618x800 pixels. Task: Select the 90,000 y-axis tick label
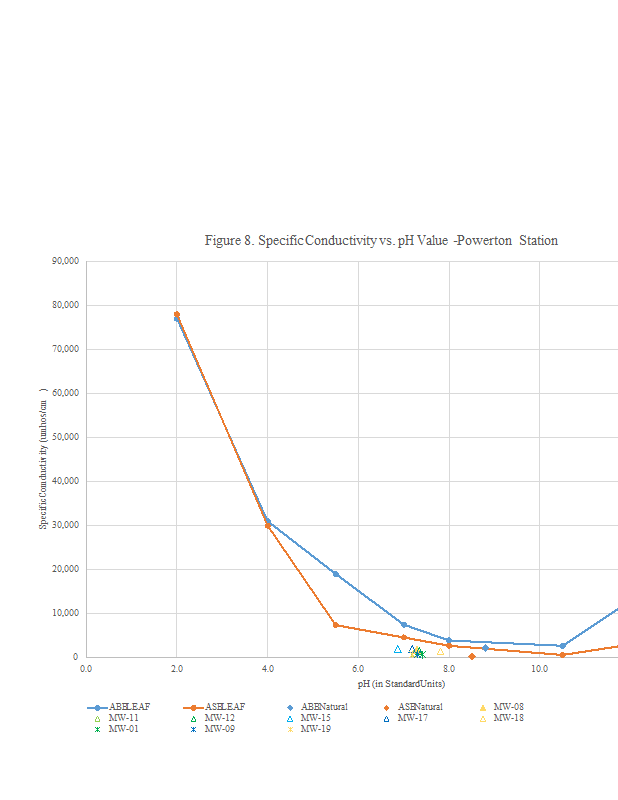(x=65, y=262)
